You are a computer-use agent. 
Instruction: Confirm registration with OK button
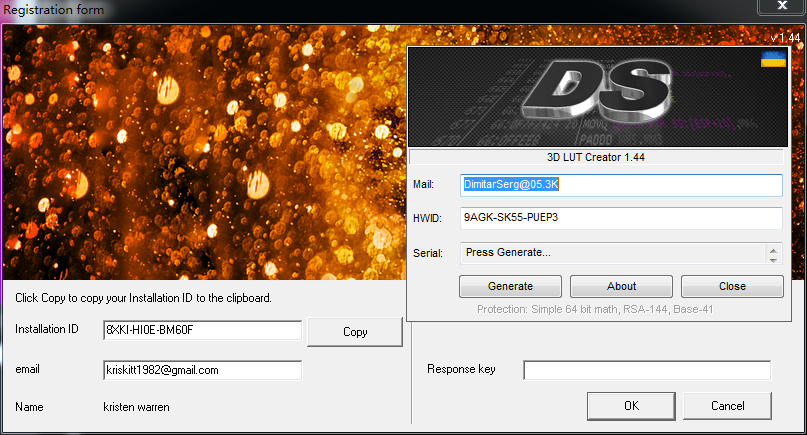tap(631, 406)
